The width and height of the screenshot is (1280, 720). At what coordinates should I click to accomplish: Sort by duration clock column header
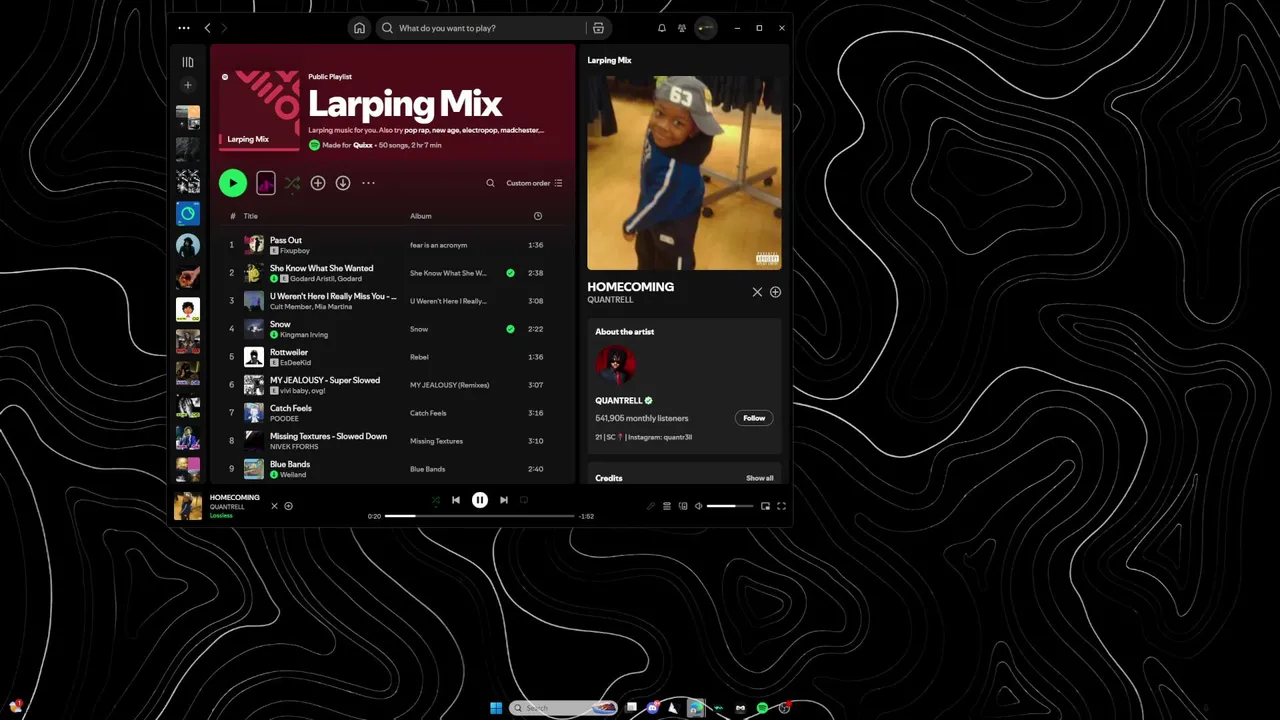point(538,216)
